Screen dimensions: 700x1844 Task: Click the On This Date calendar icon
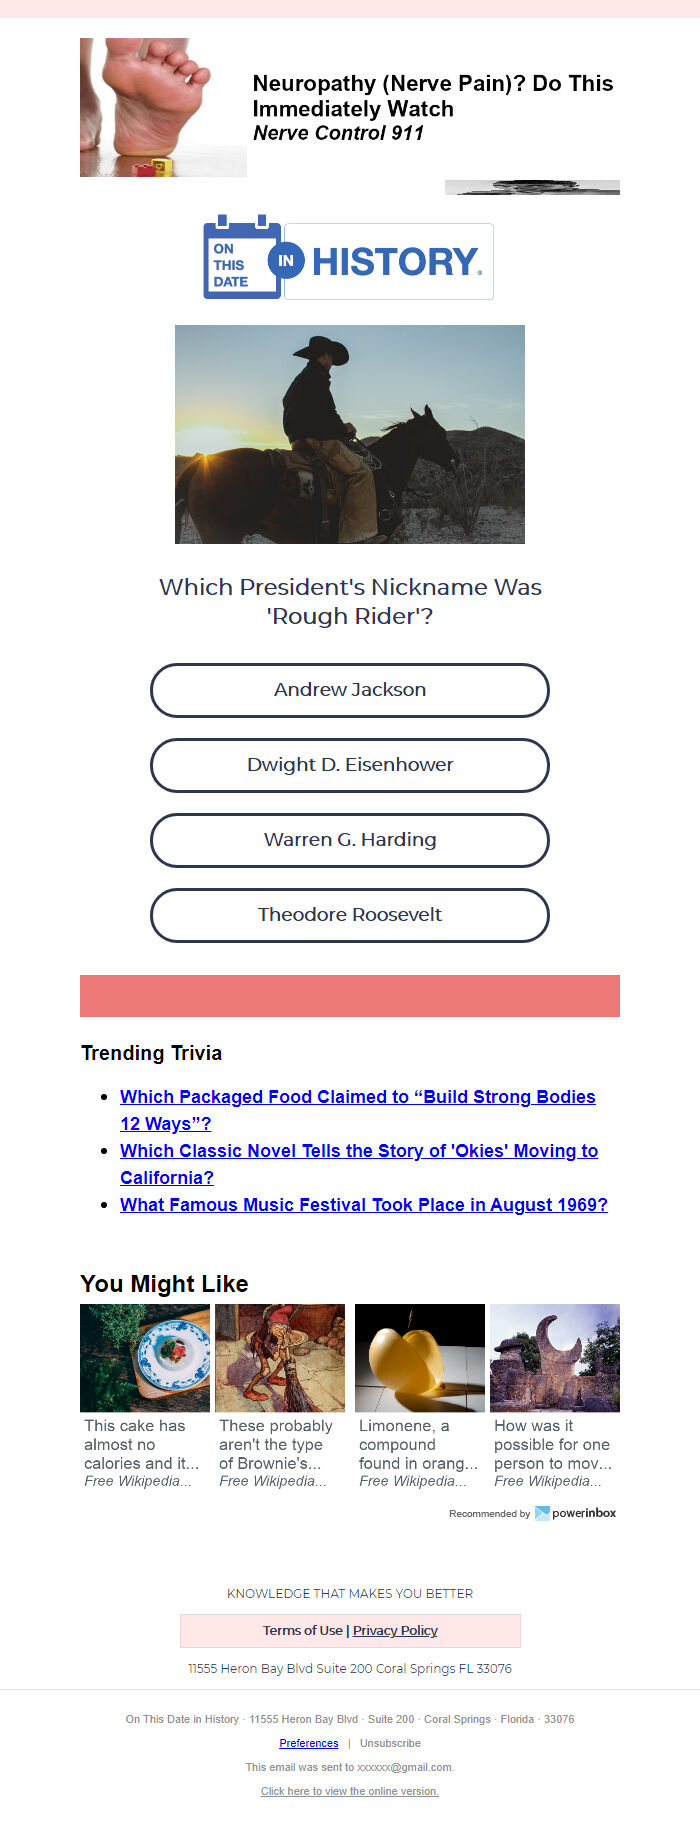pyautogui.click(x=243, y=257)
